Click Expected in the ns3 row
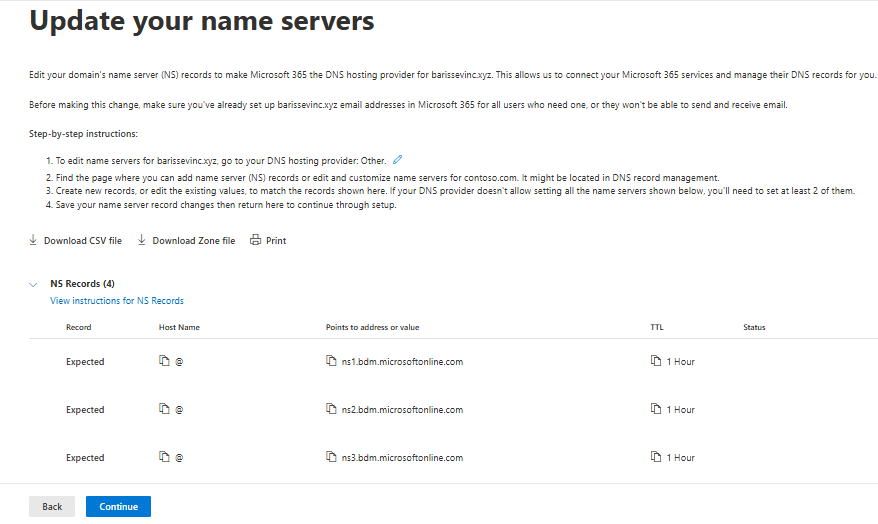 click(85, 458)
